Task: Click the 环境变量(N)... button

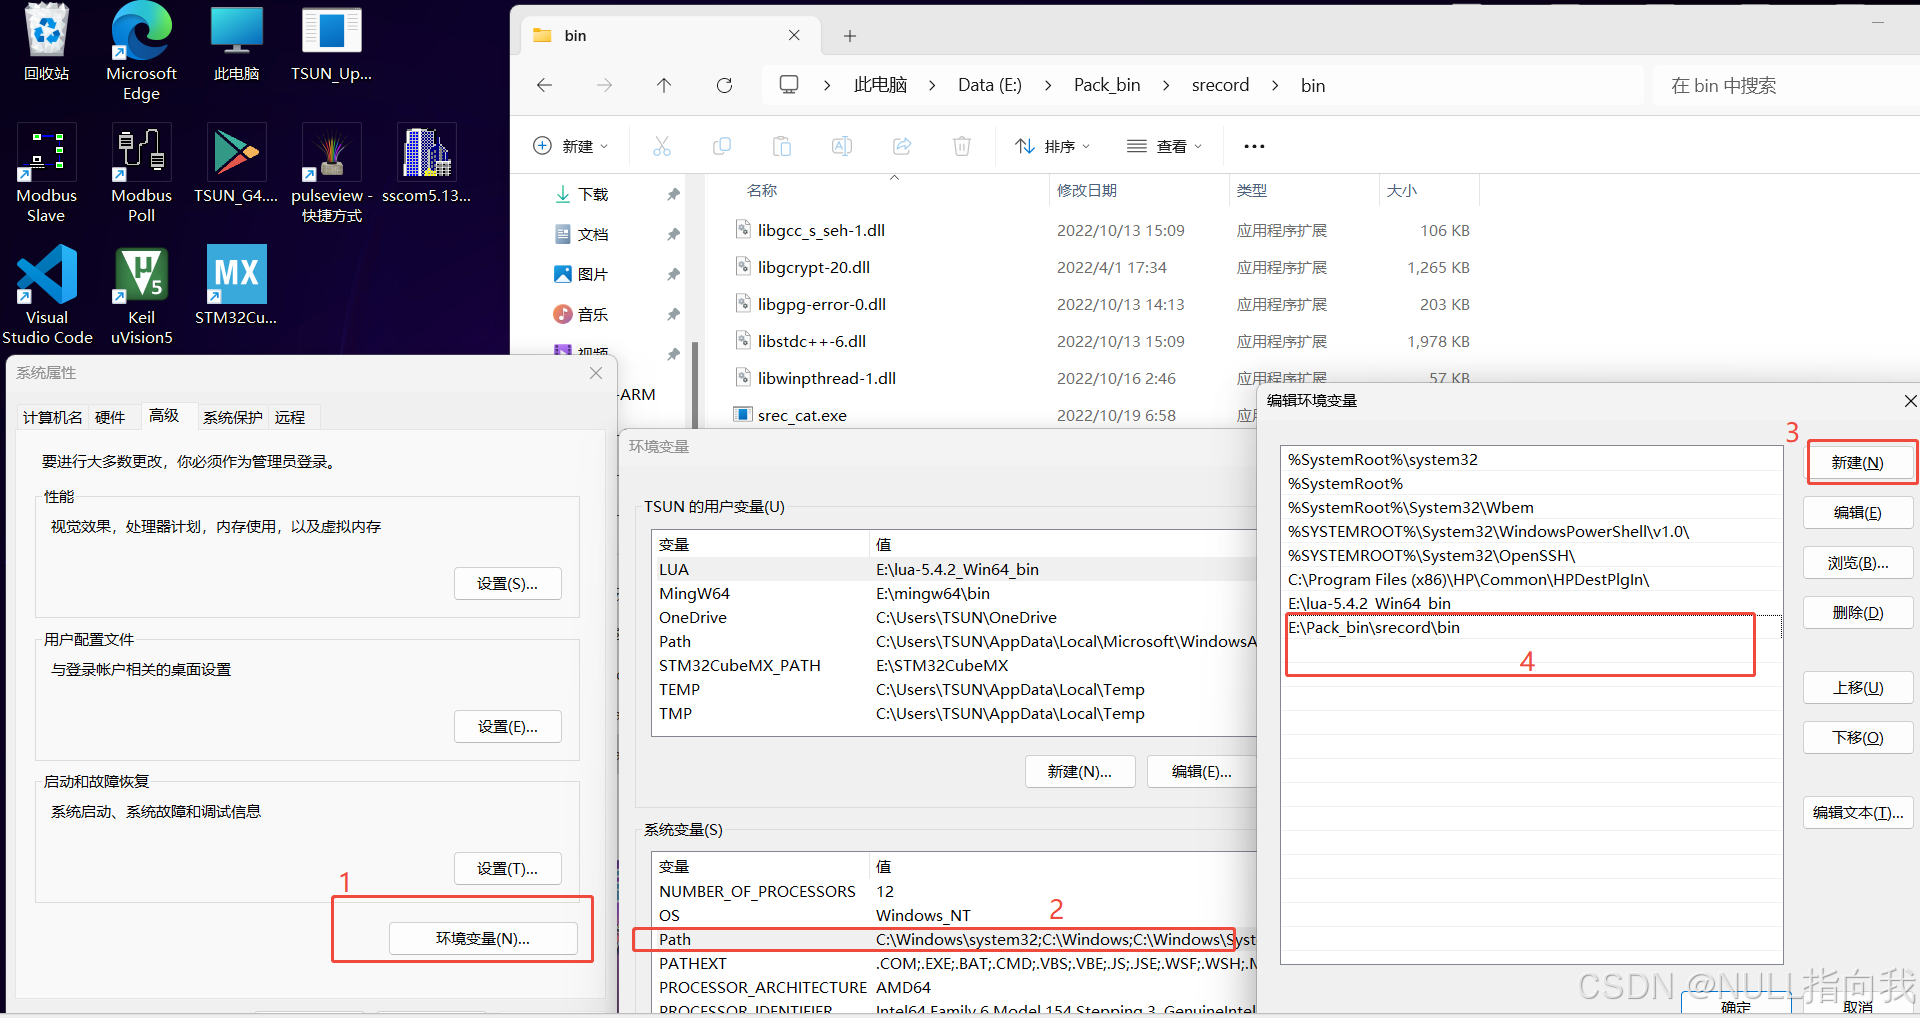Action: 483,938
